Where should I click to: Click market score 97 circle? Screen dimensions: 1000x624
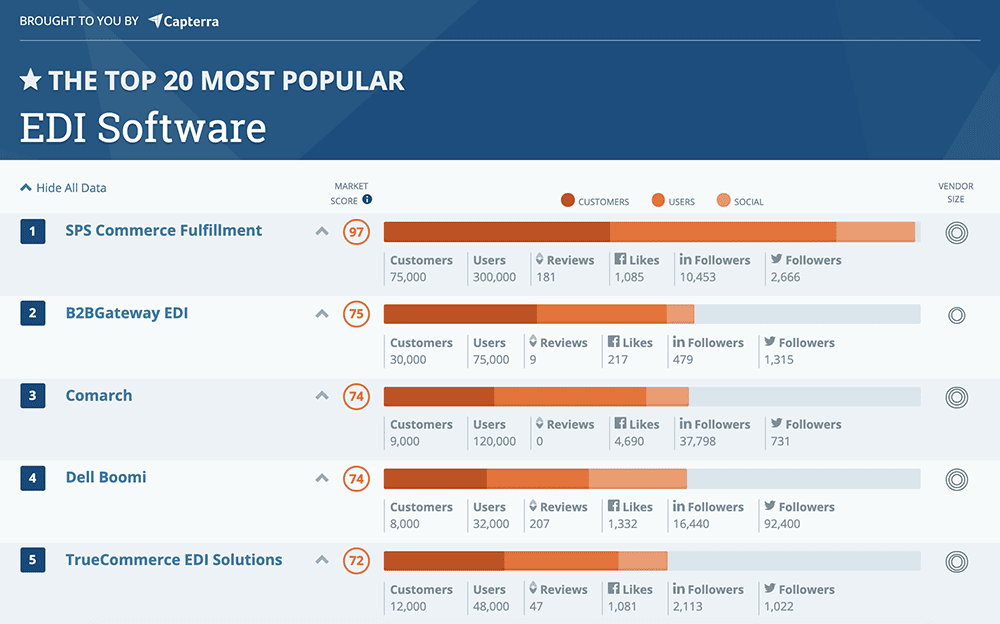pyautogui.click(x=357, y=232)
